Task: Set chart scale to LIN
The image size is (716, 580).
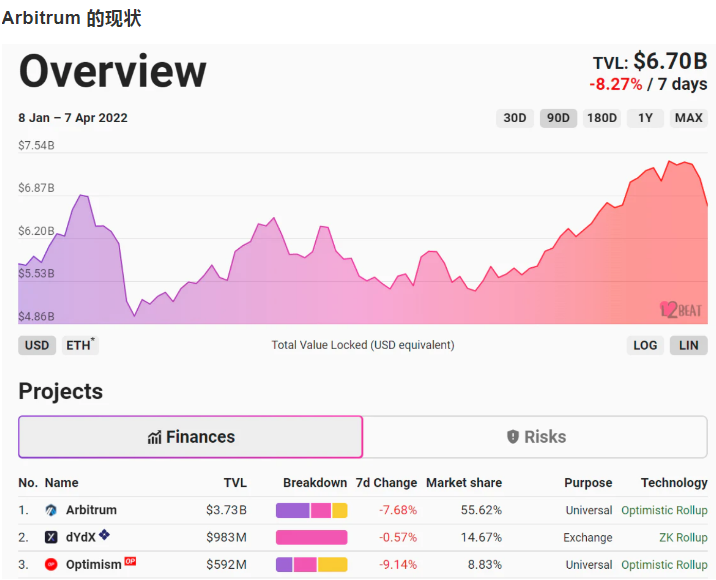Action: [689, 345]
